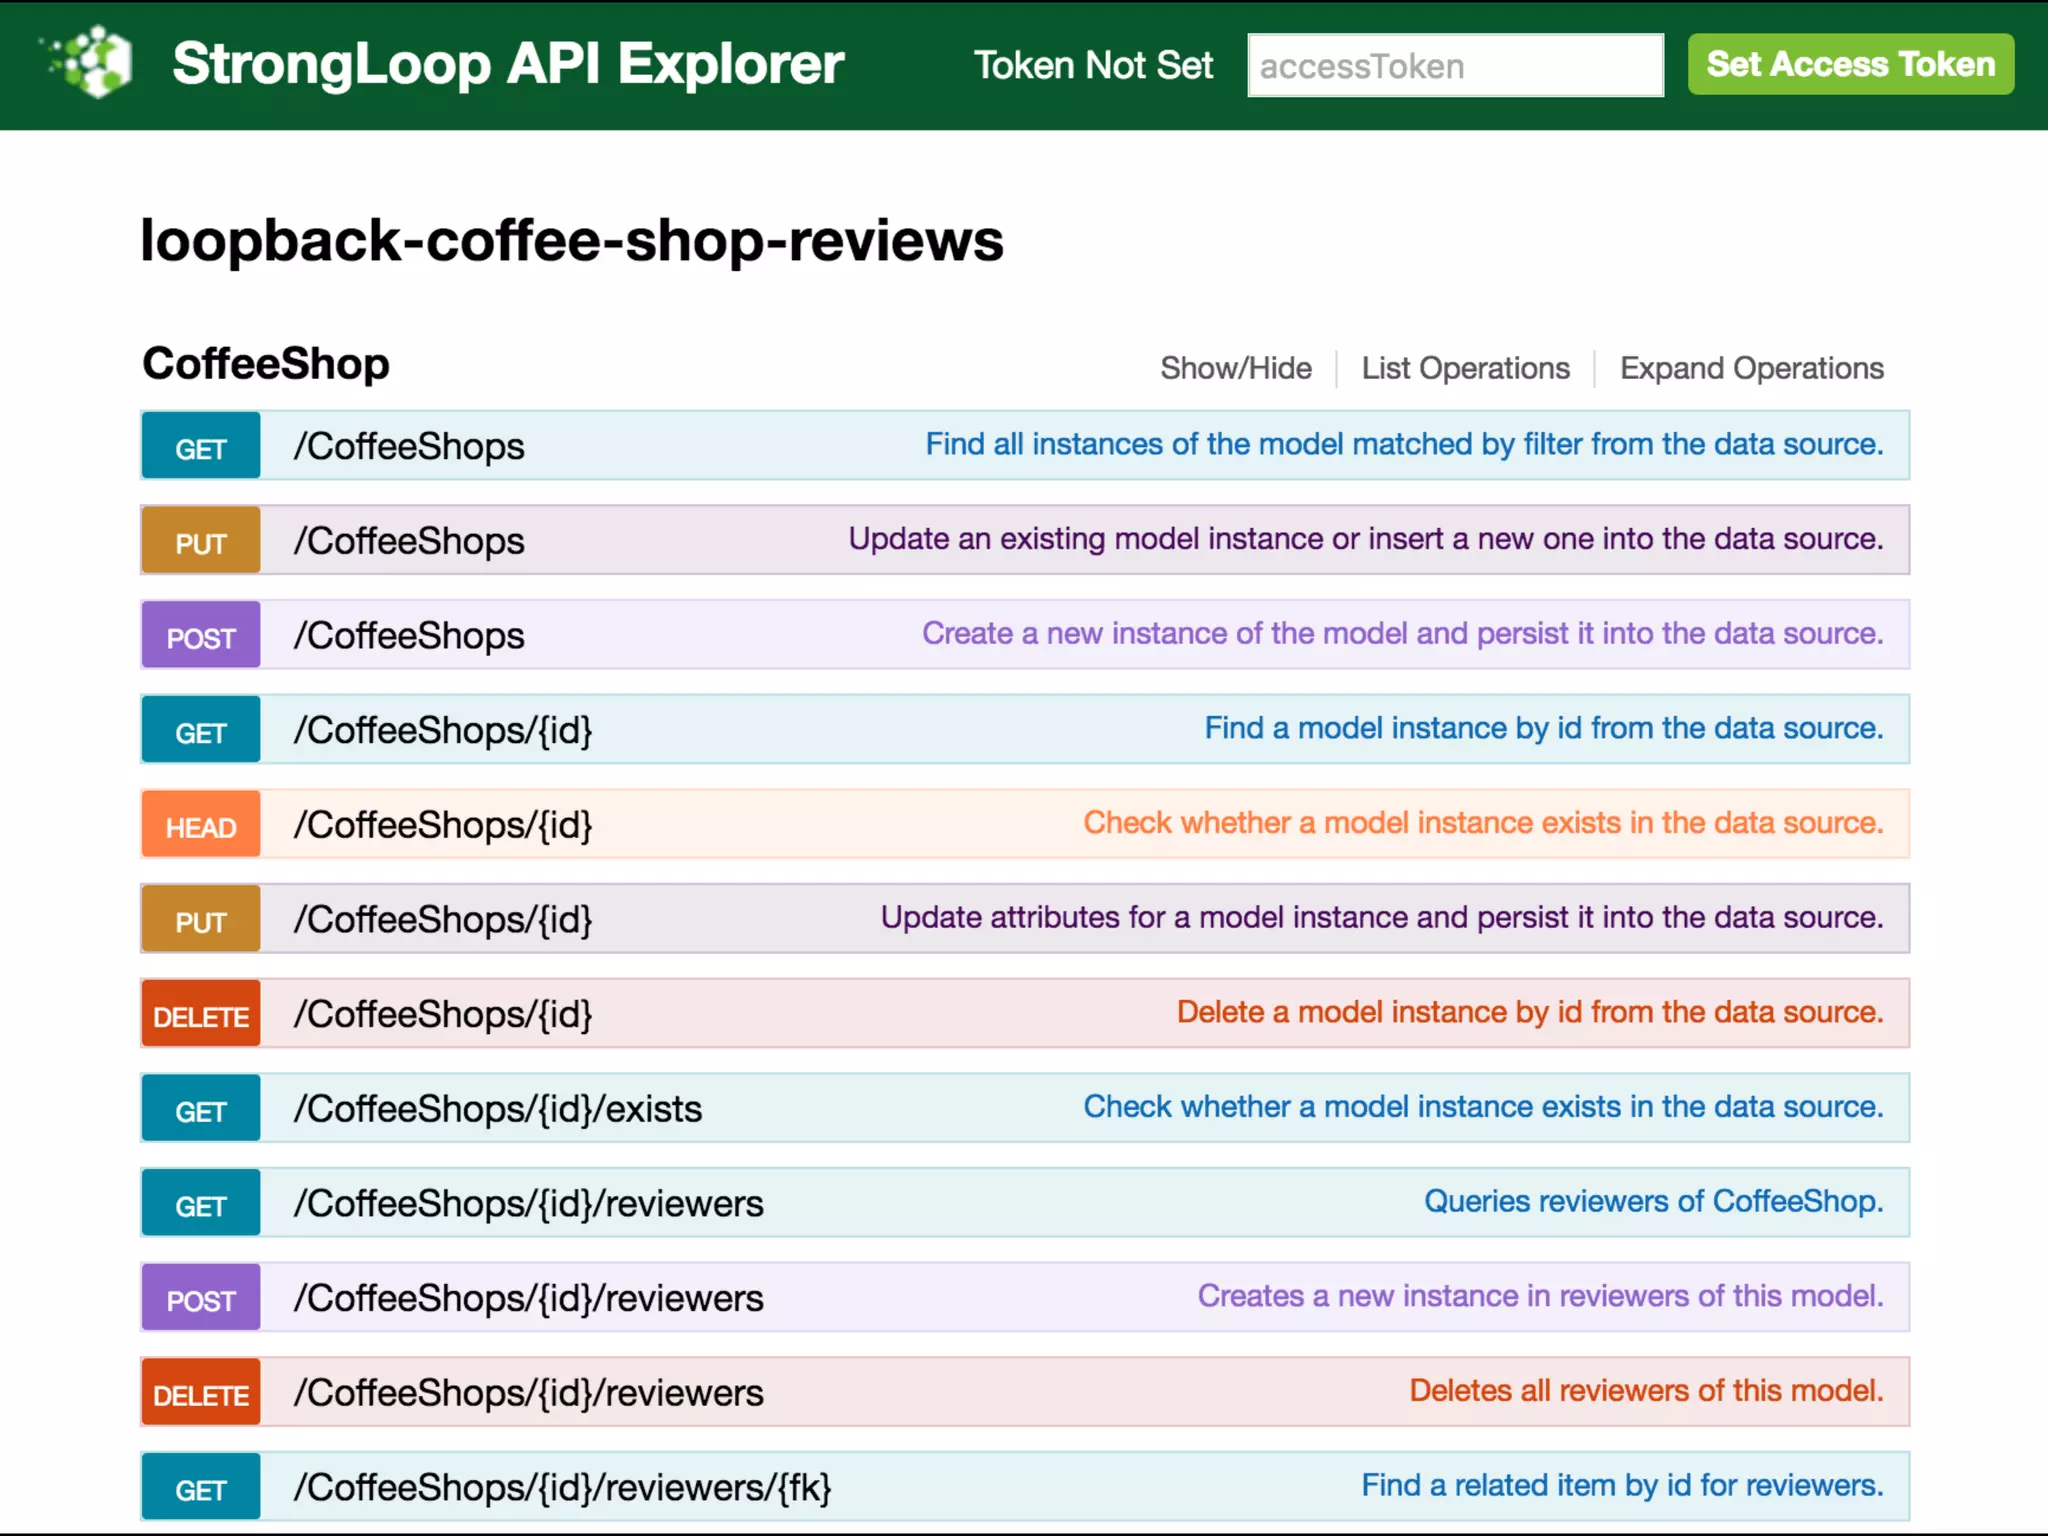2048x1536 pixels.
Task: Click the POST badge for /CoffeeShops/{id}/reviewers
Action: pyautogui.click(x=201, y=1299)
